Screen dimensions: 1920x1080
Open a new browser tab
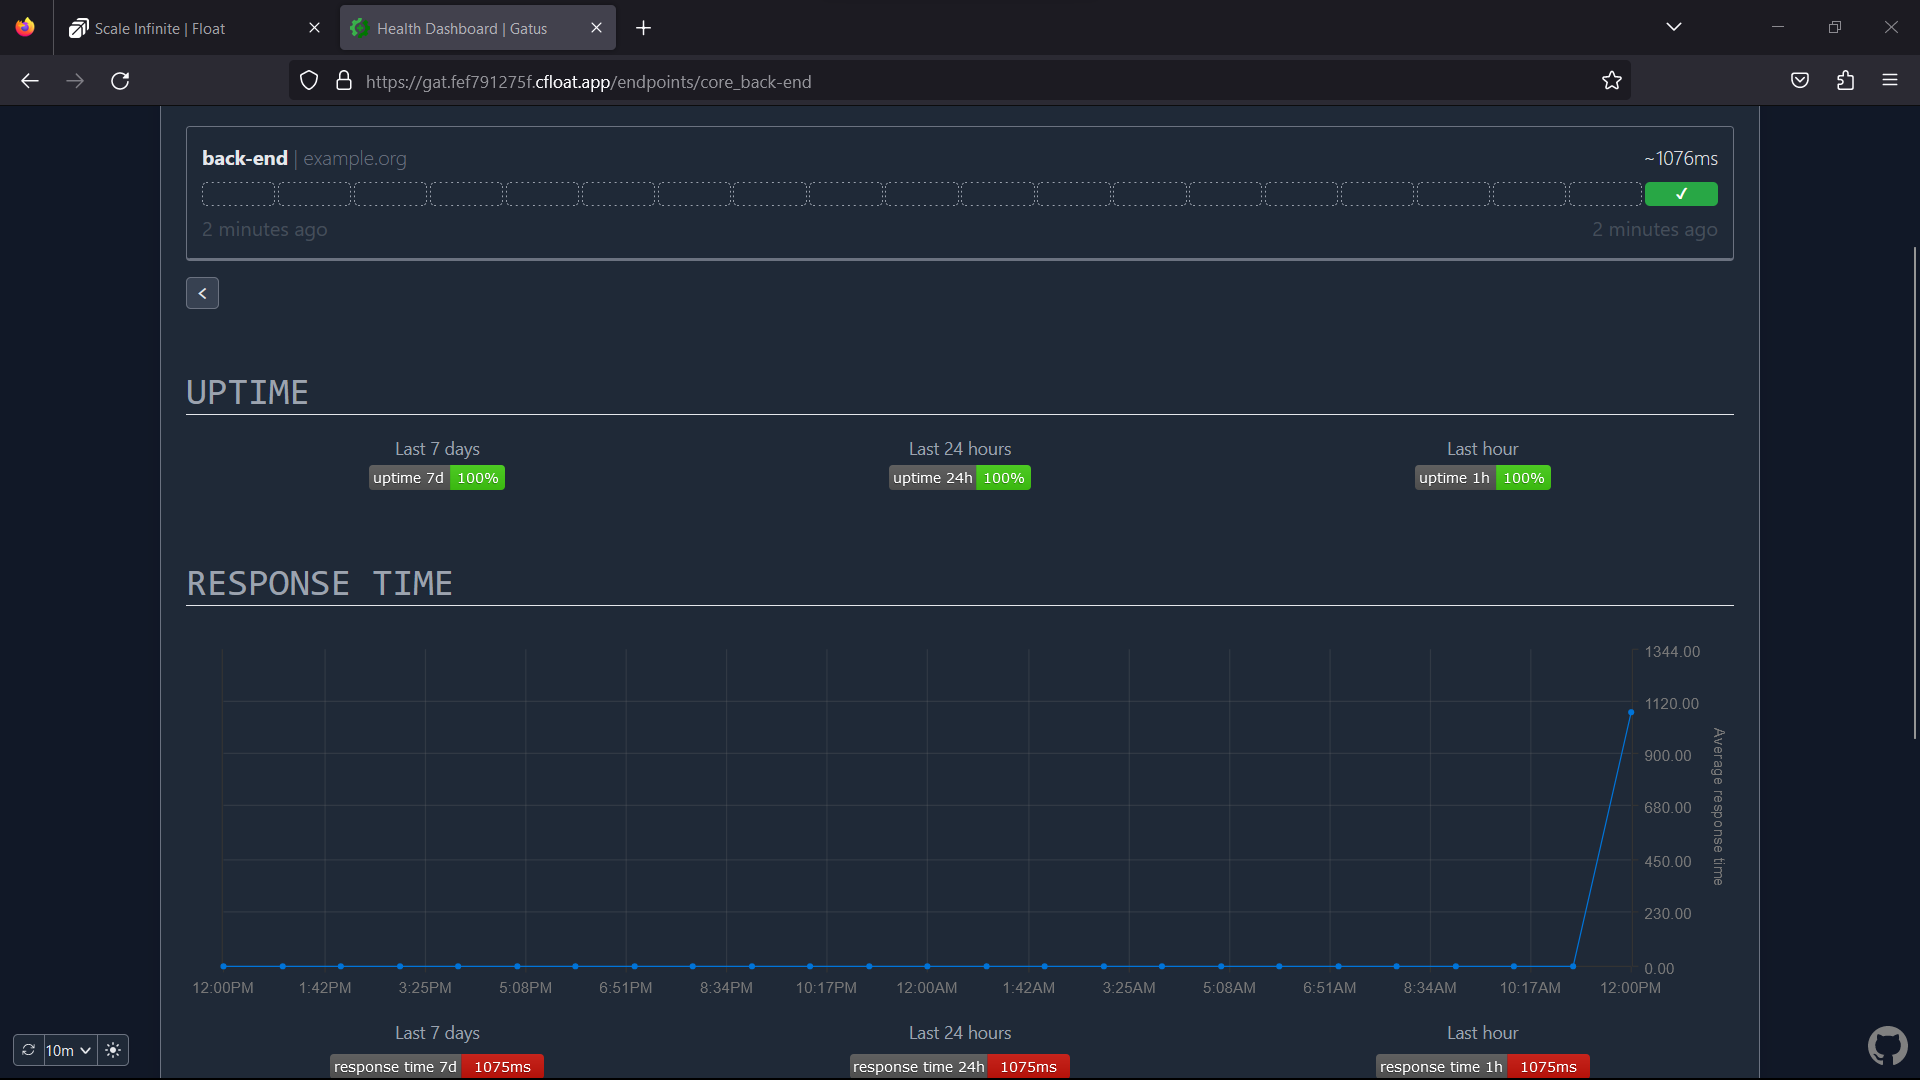click(x=643, y=28)
